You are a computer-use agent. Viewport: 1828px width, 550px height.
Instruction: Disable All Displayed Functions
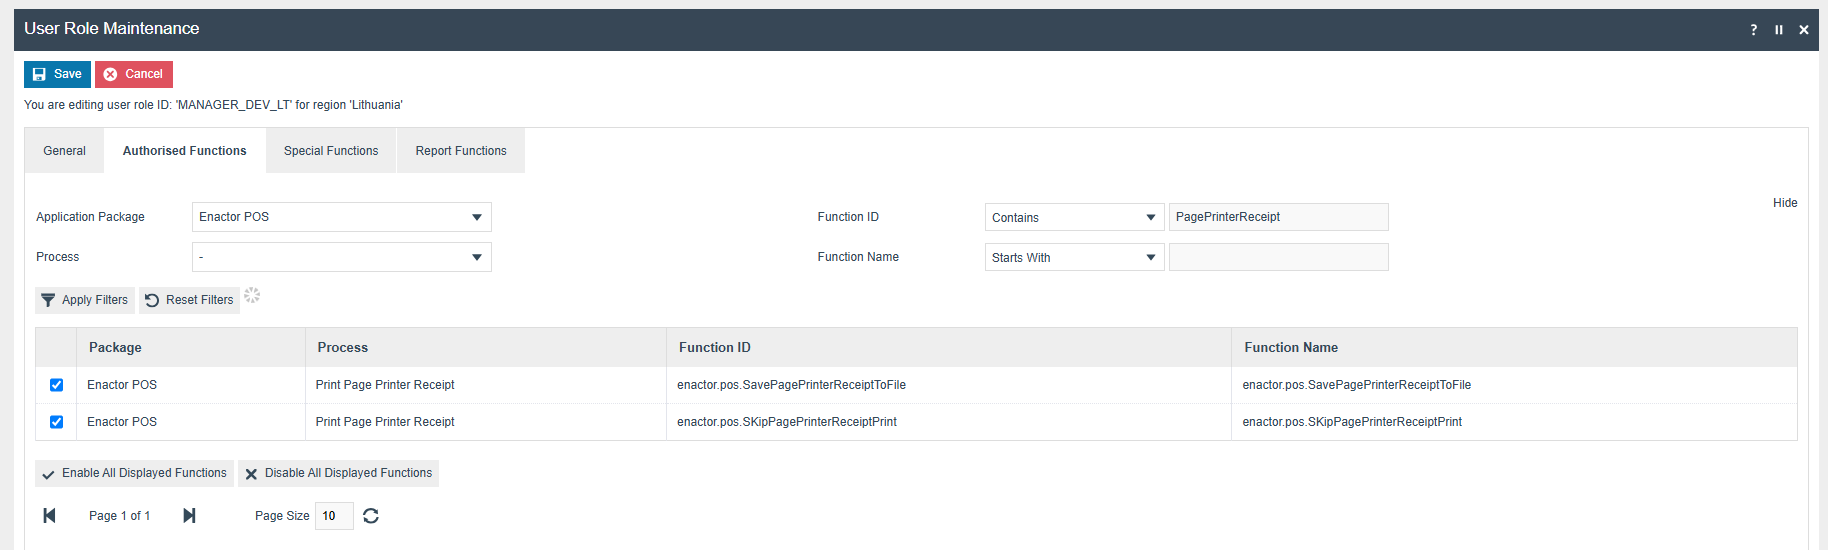click(338, 473)
